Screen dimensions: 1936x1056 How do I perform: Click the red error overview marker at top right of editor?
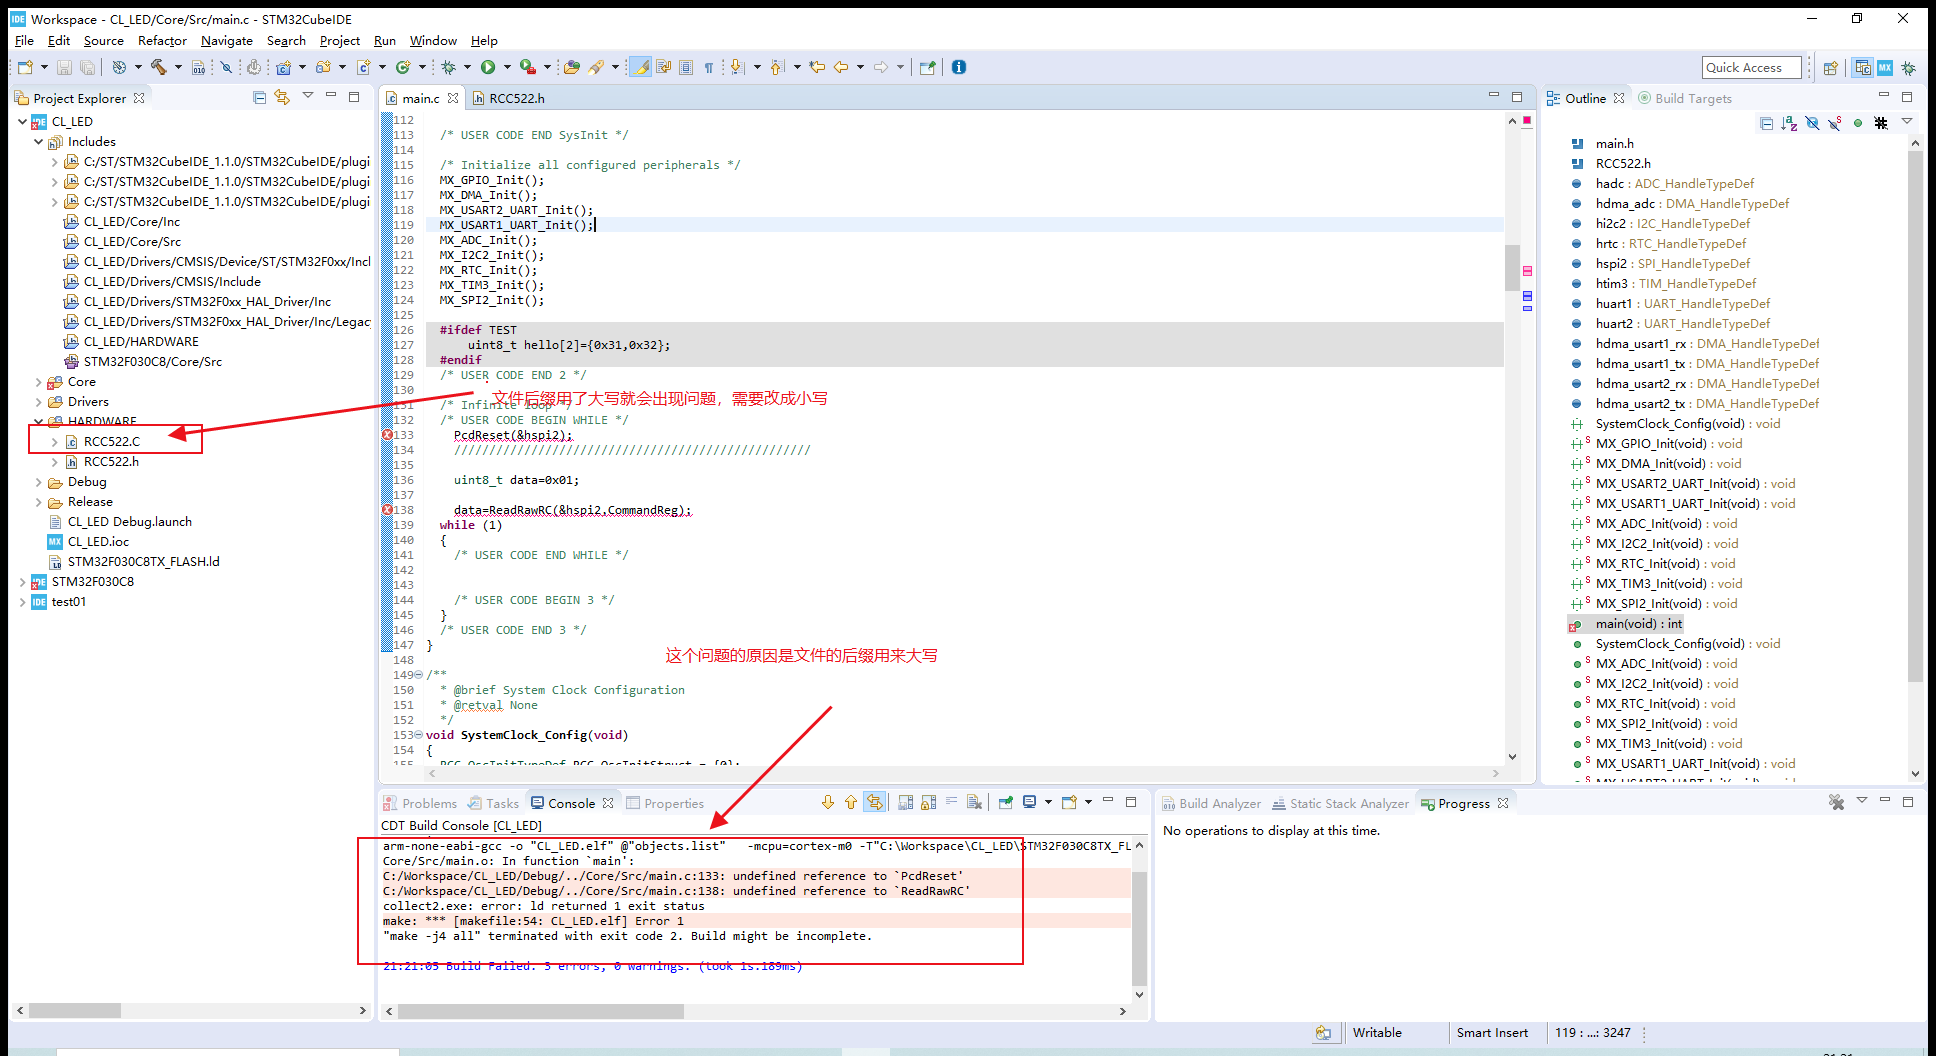1527,120
